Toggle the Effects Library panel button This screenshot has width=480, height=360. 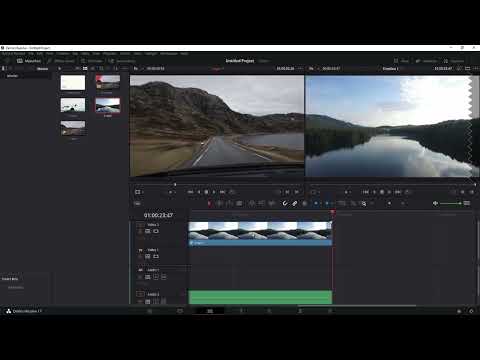click(x=61, y=61)
